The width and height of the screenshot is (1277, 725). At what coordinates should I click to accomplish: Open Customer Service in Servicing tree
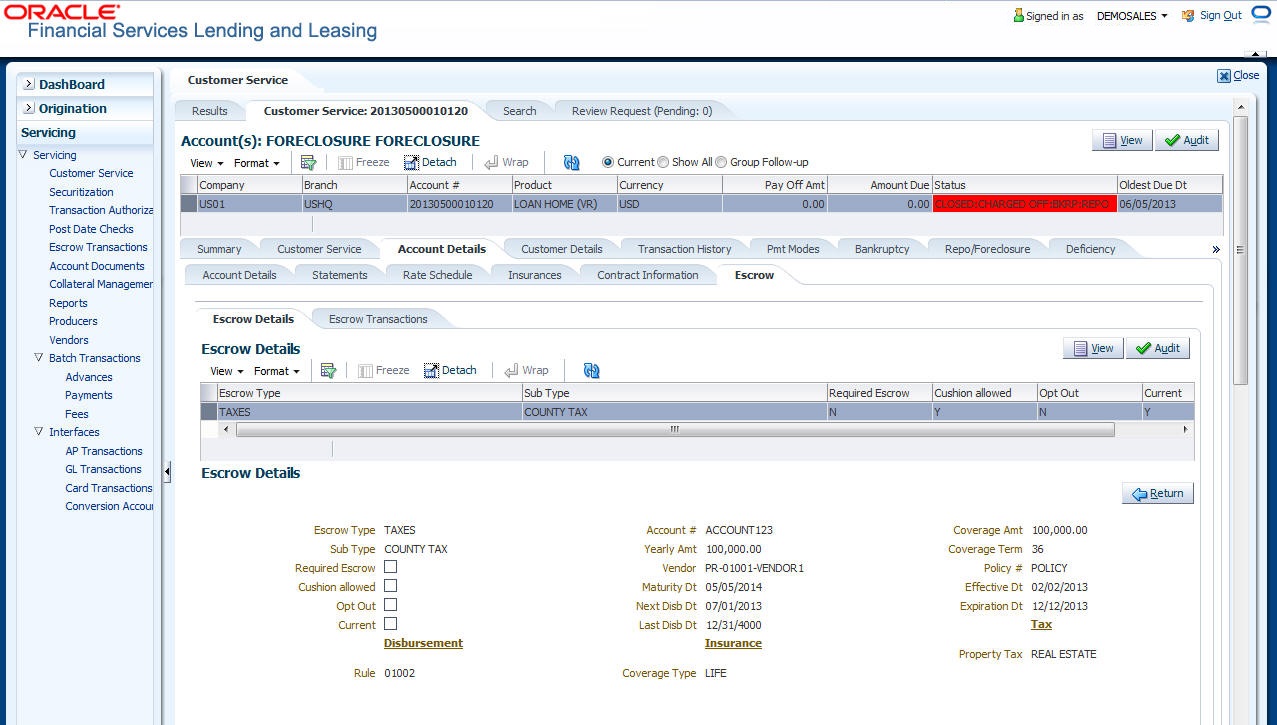click(x=91, y=173)
